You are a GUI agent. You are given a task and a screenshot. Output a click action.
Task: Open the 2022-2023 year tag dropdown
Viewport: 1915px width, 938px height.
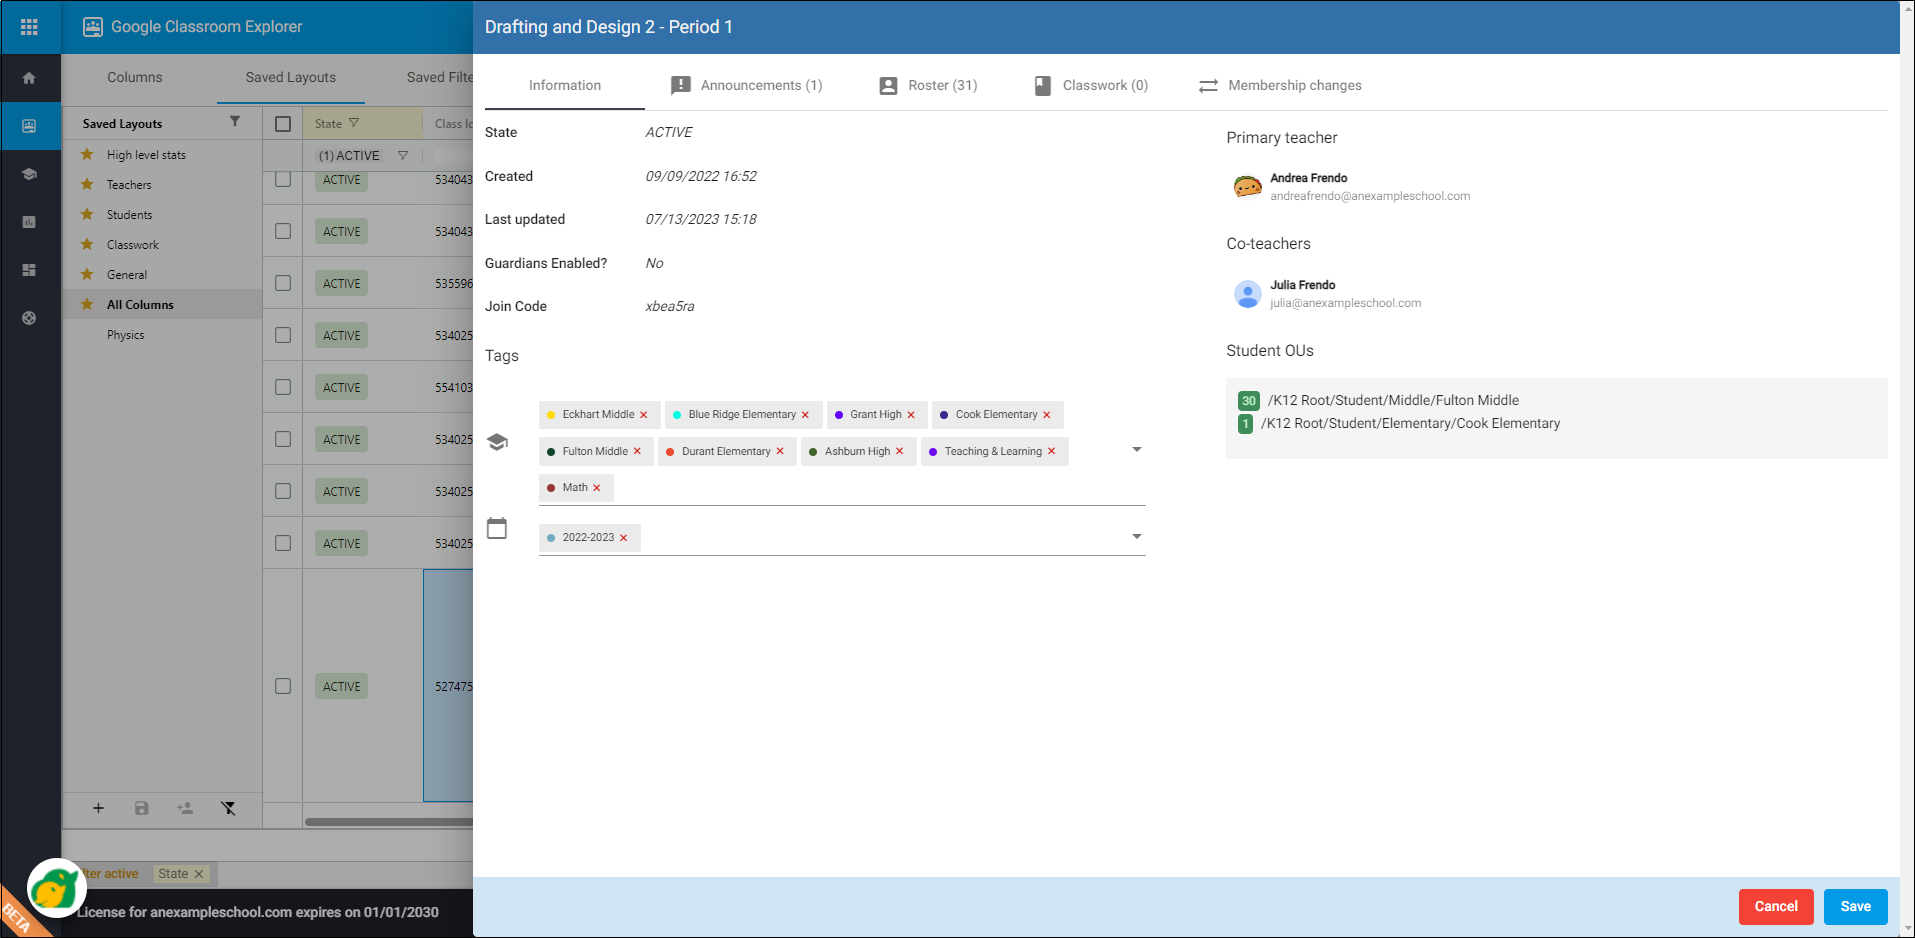1136,537
